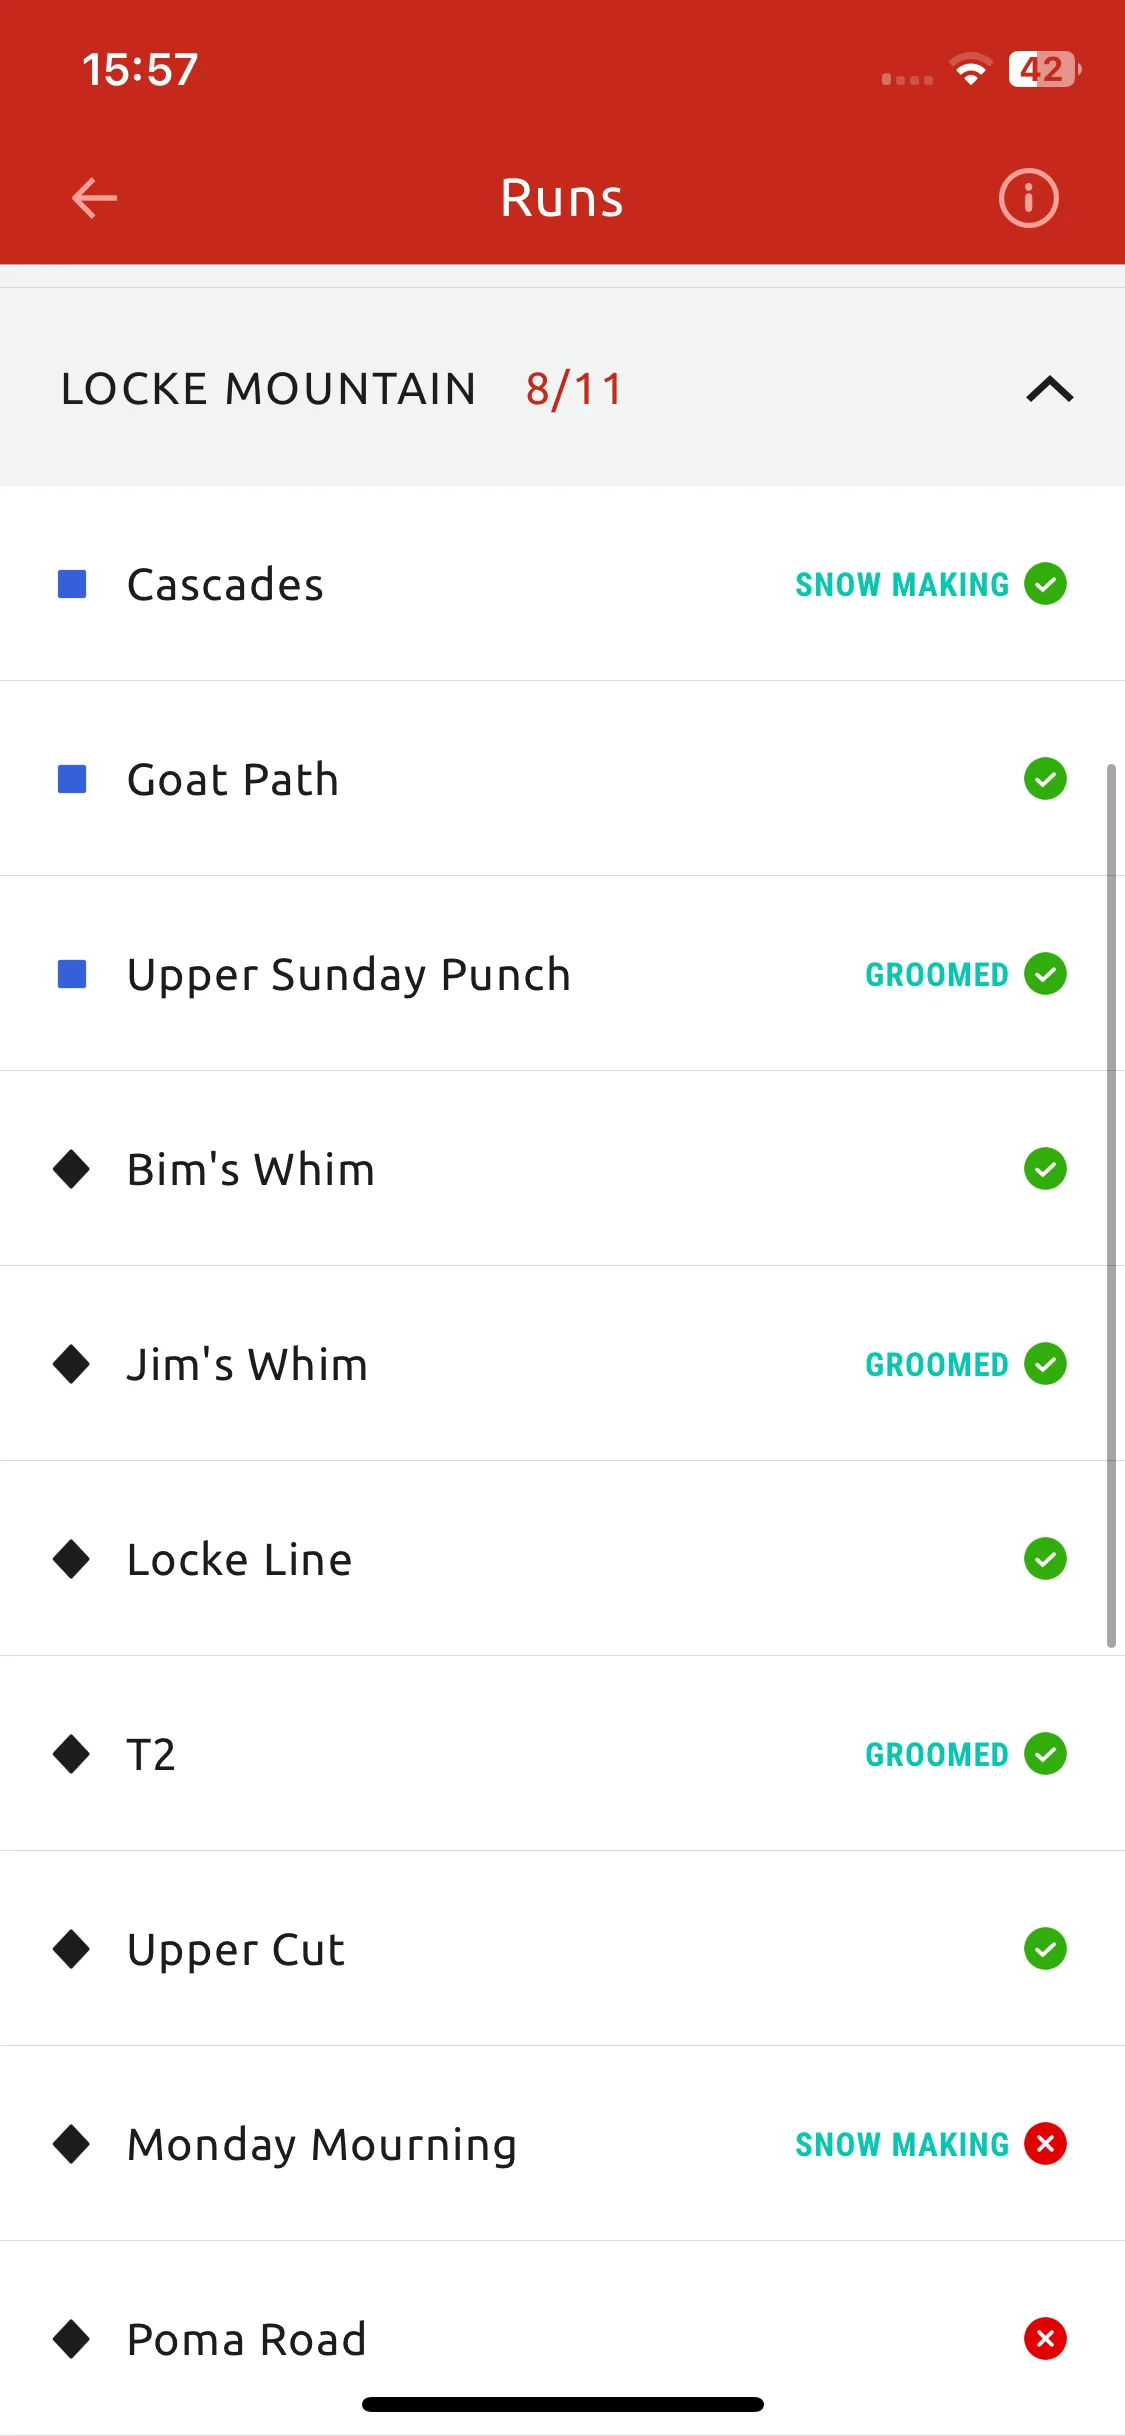
Task: Select the Upper Sunday Punch run
Action: point(562,973)
